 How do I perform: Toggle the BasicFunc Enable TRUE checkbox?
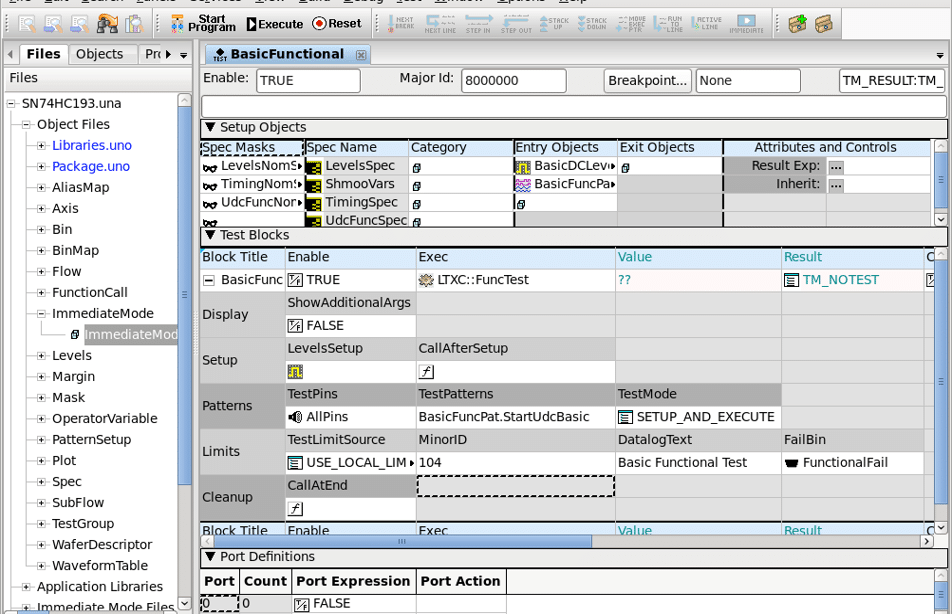pyautogui.click(x=295, y=281)
